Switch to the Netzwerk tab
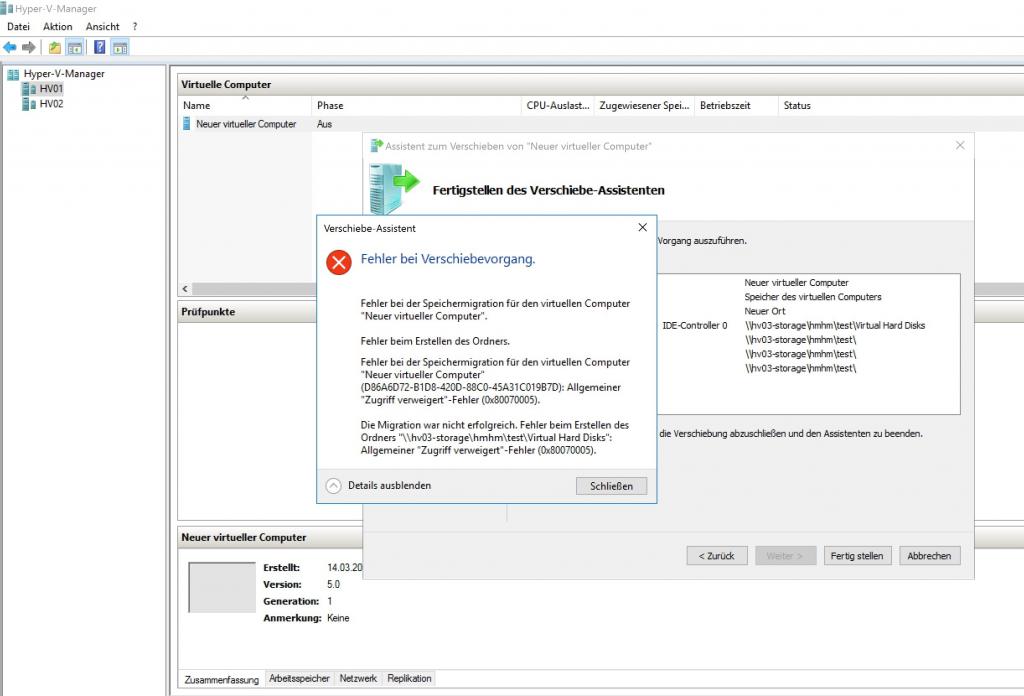1024x696 pixels. tap(358, 678)
